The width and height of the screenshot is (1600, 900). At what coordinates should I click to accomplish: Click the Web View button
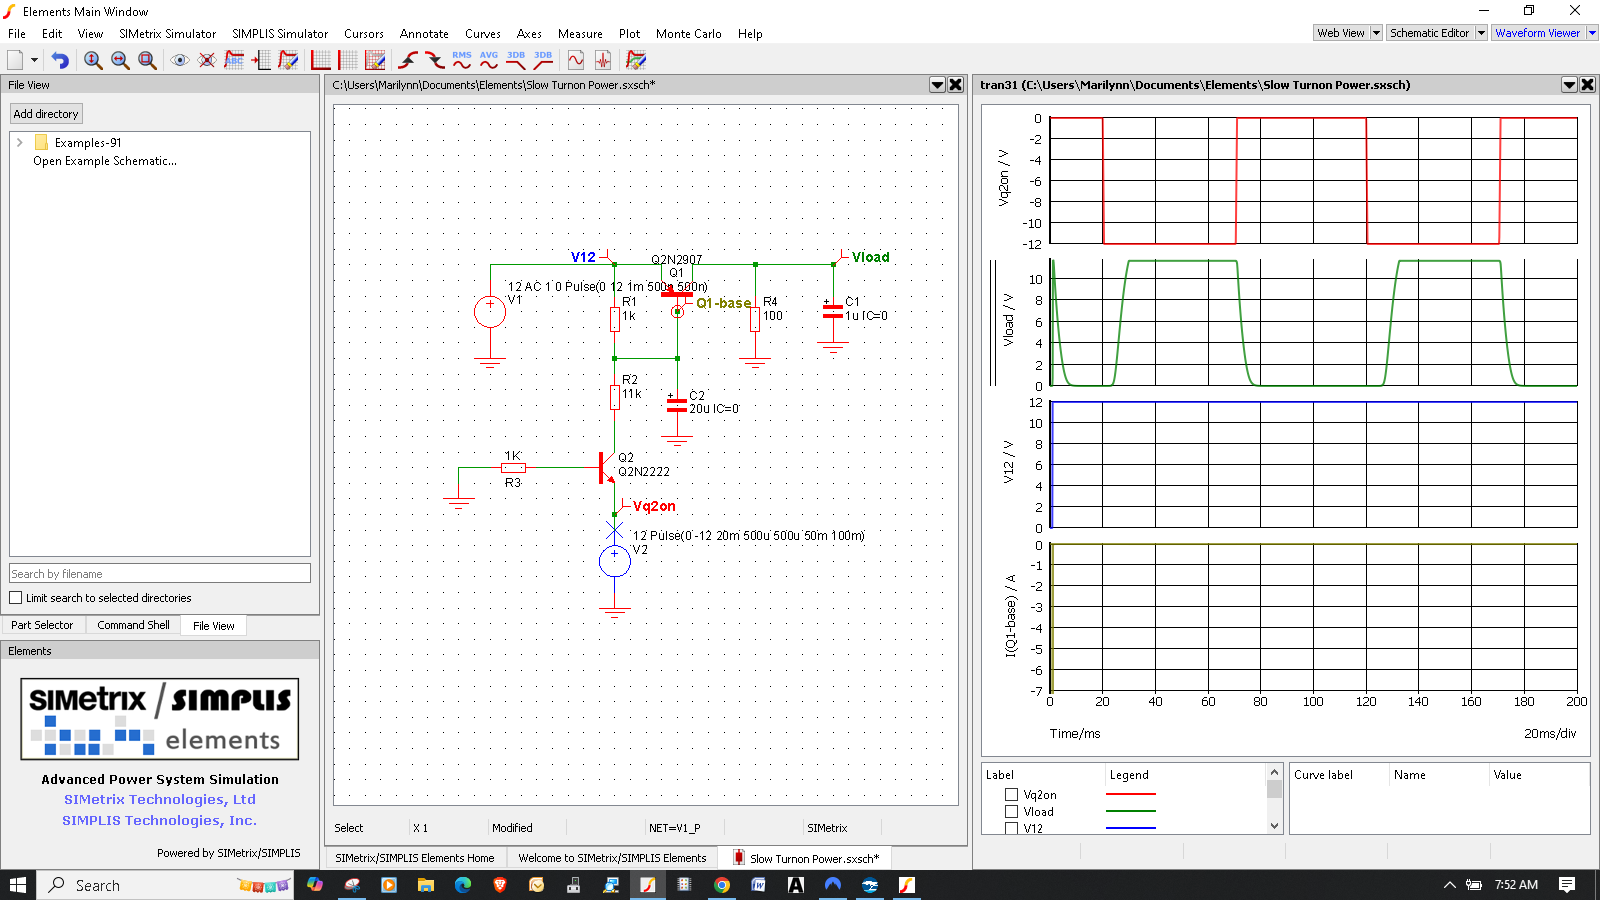click(1341, 33)
